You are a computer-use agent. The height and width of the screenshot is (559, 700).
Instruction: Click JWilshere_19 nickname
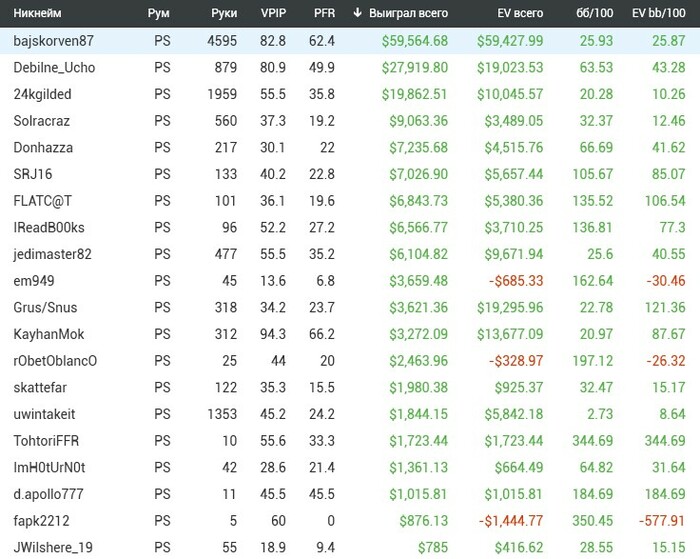point(53,548)
